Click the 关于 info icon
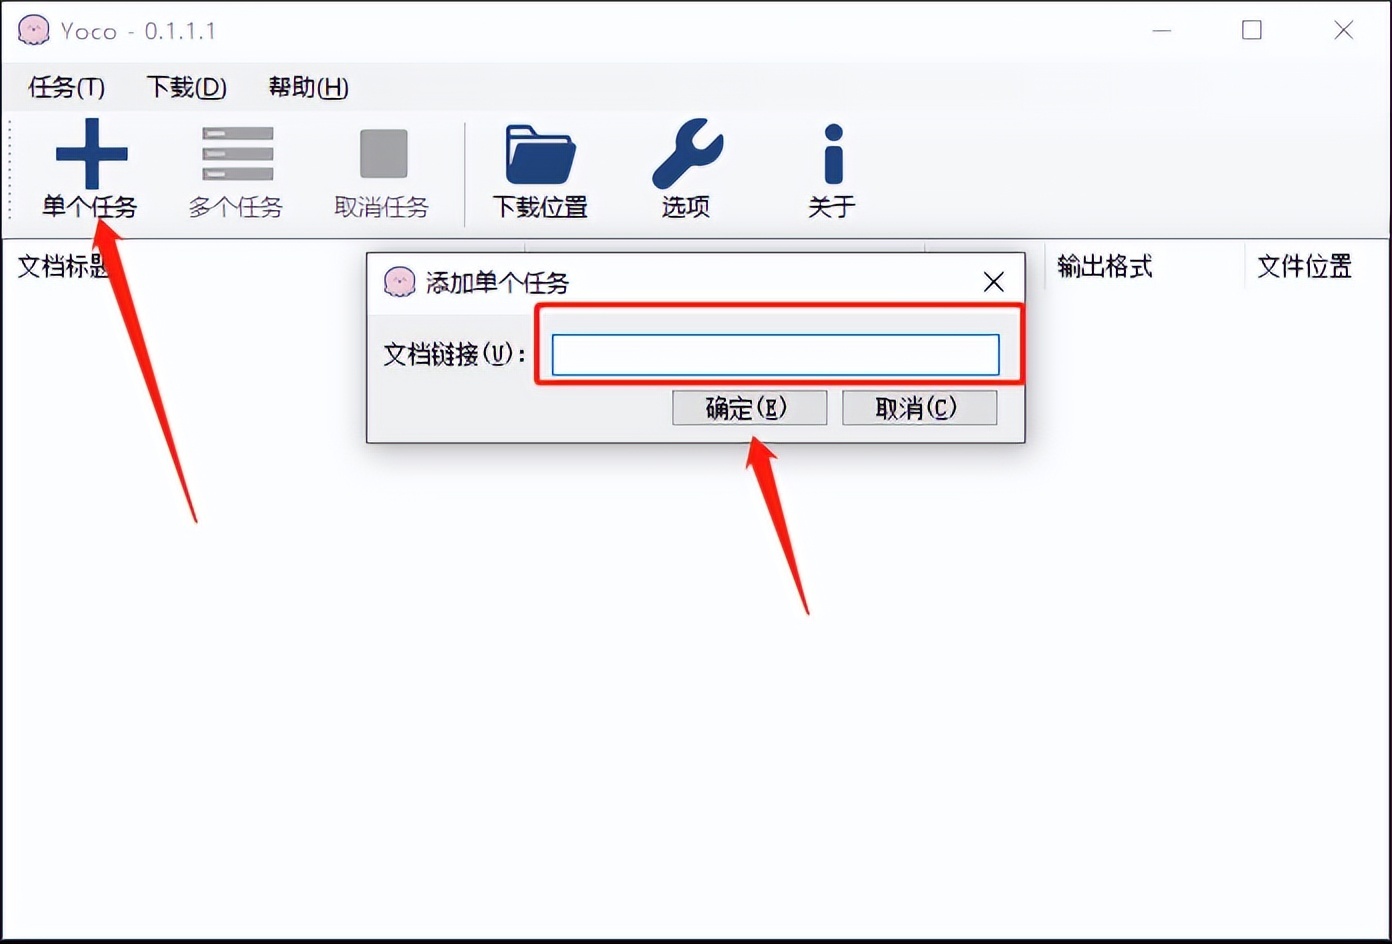 coord(833,154)
